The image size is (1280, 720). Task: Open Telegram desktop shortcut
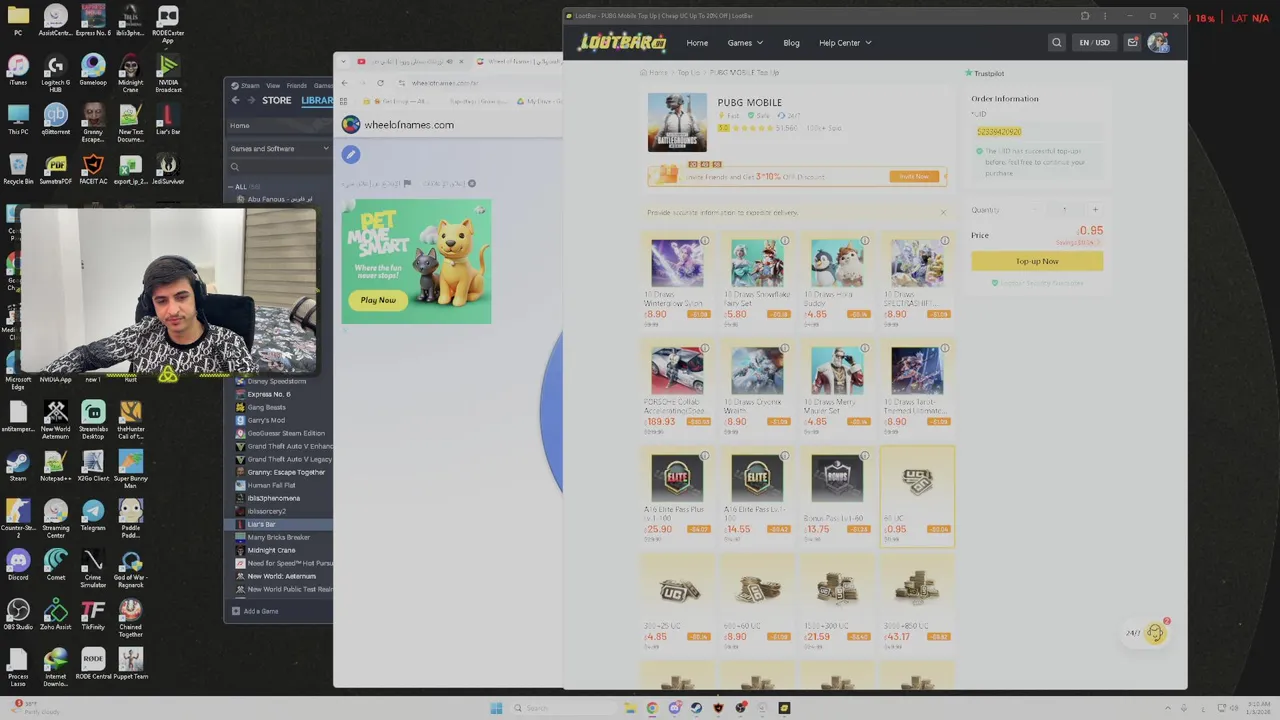click(93, 516)
